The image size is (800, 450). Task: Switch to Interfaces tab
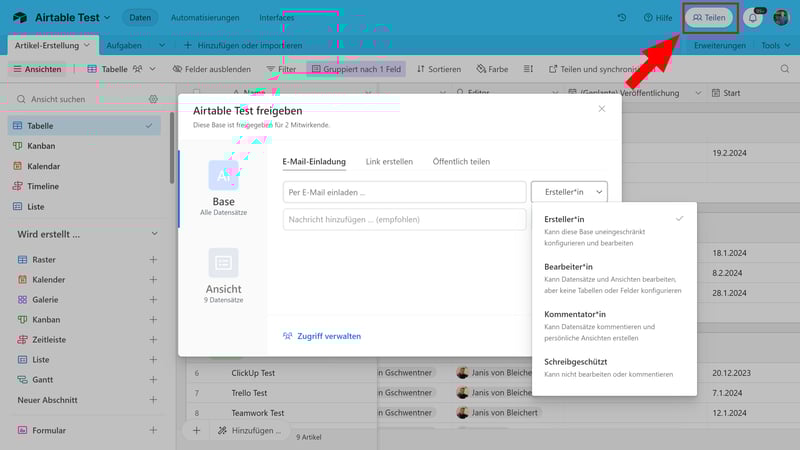(x=277, y=17)
